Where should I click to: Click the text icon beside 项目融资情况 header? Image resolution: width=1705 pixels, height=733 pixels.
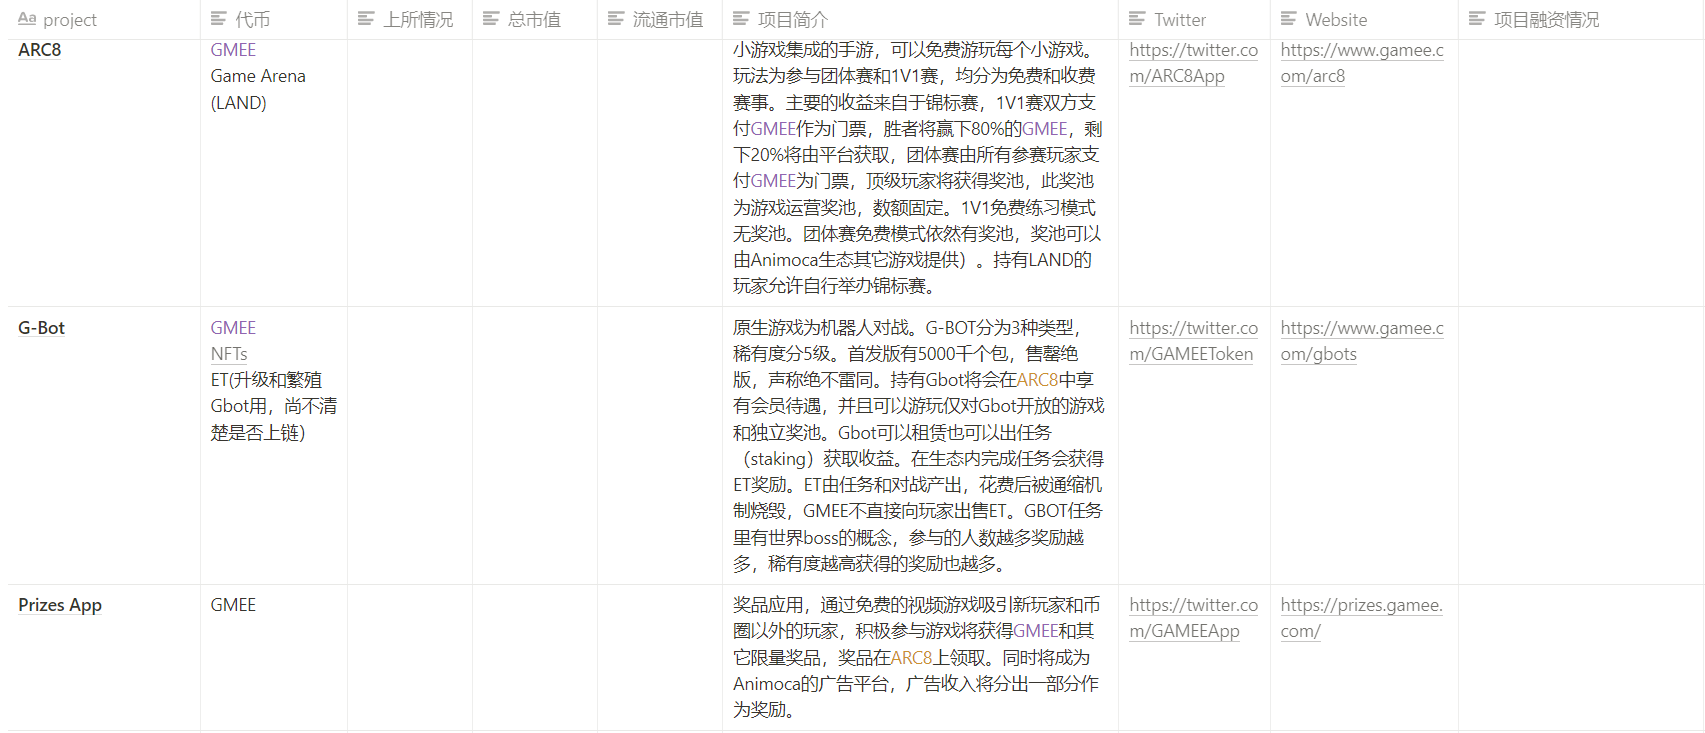coord(1477,19)
